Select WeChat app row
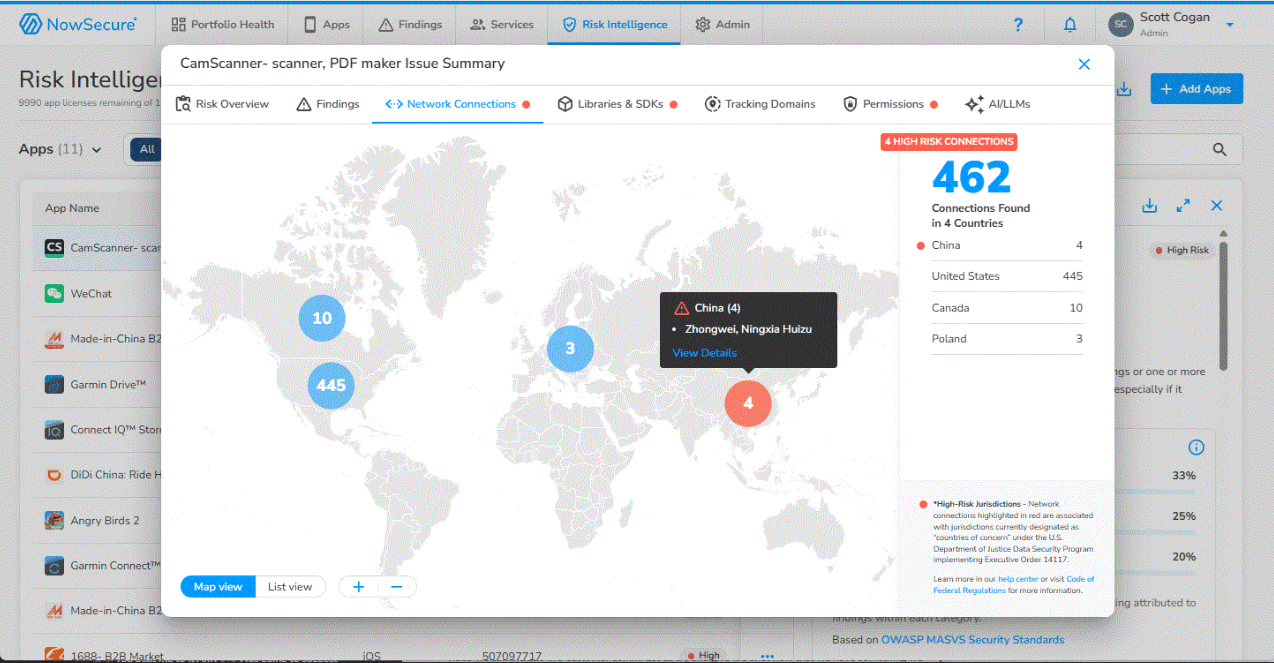 [x=97, y=294]
